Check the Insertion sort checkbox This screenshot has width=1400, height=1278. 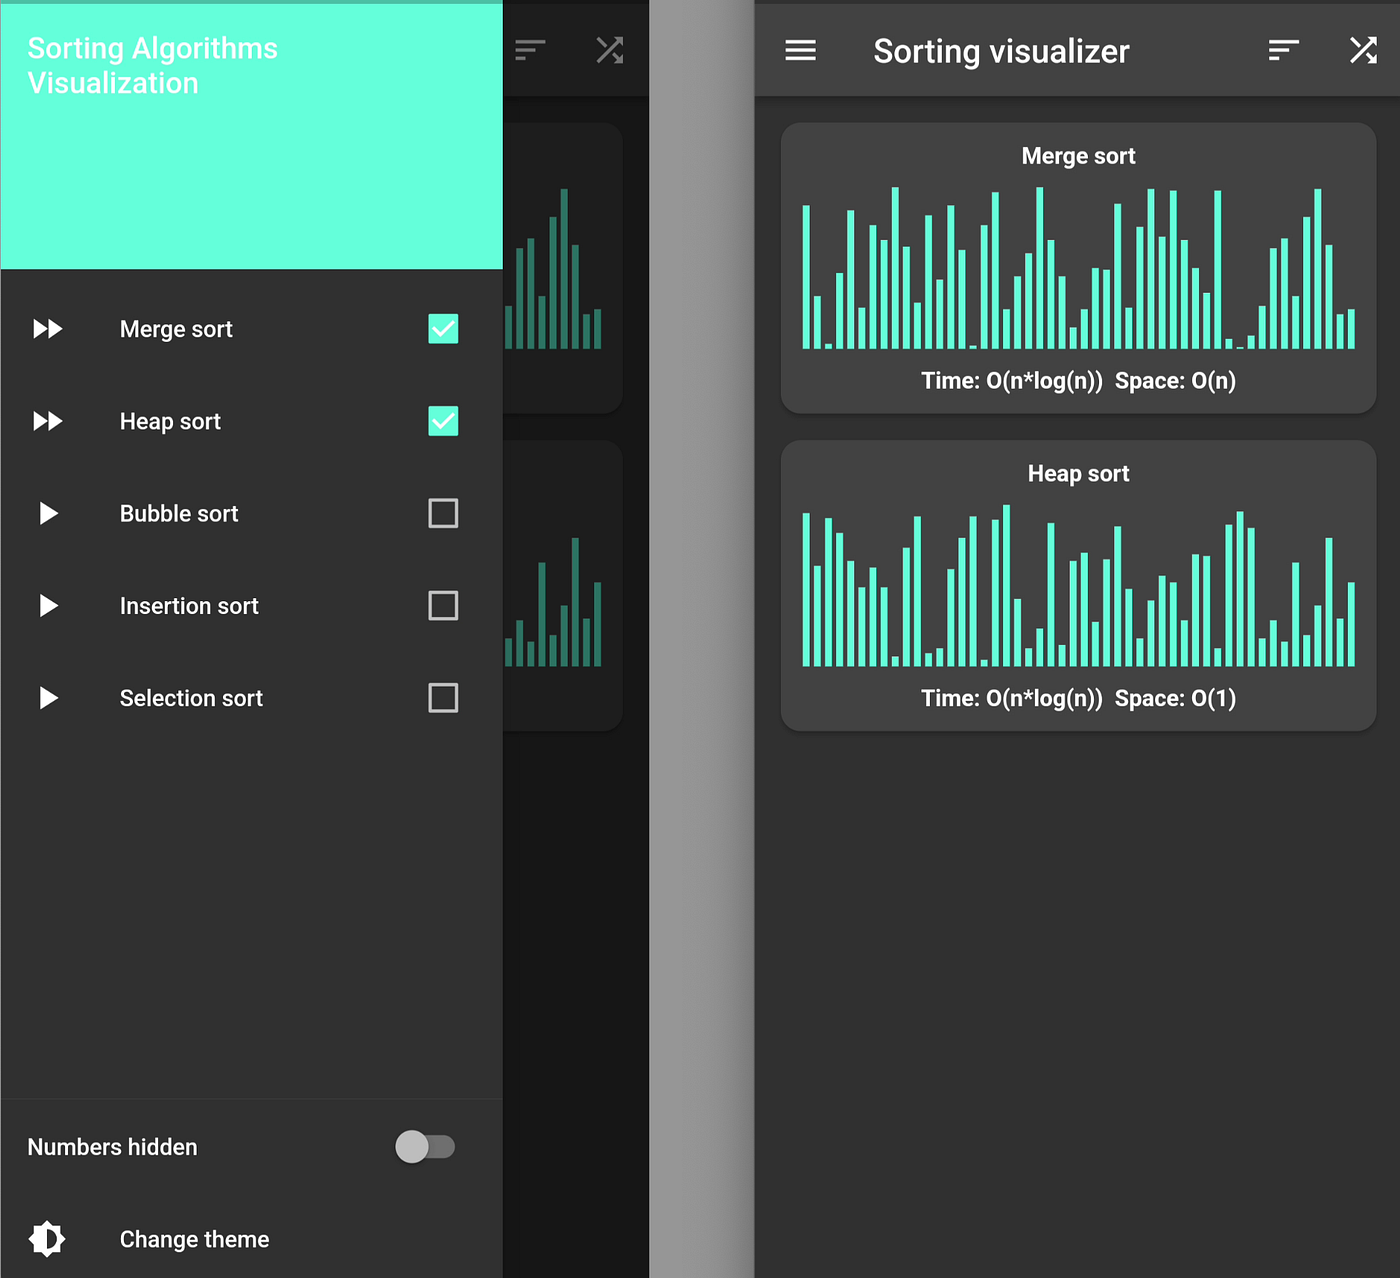click(443, 605)
